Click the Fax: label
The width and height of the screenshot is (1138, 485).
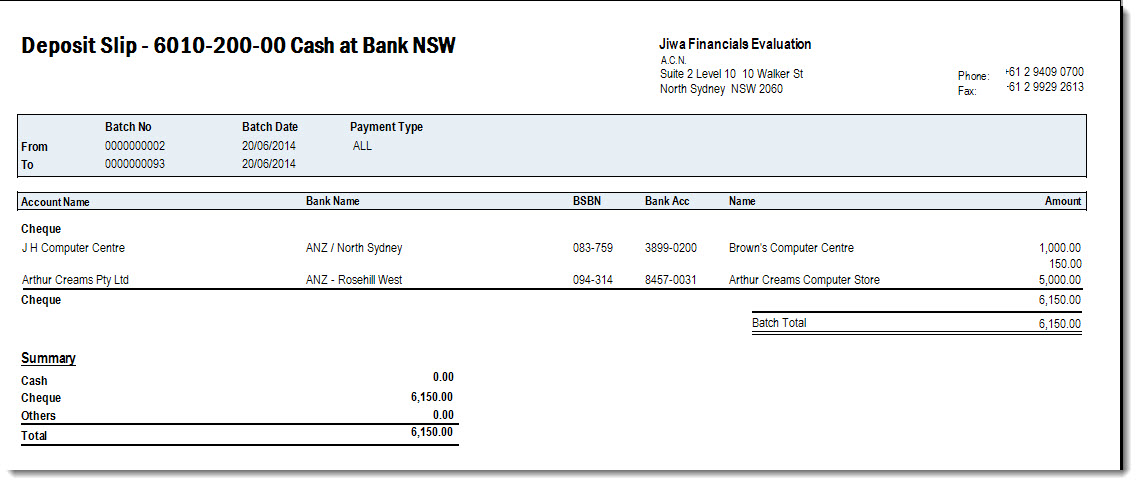pos(967,91)
